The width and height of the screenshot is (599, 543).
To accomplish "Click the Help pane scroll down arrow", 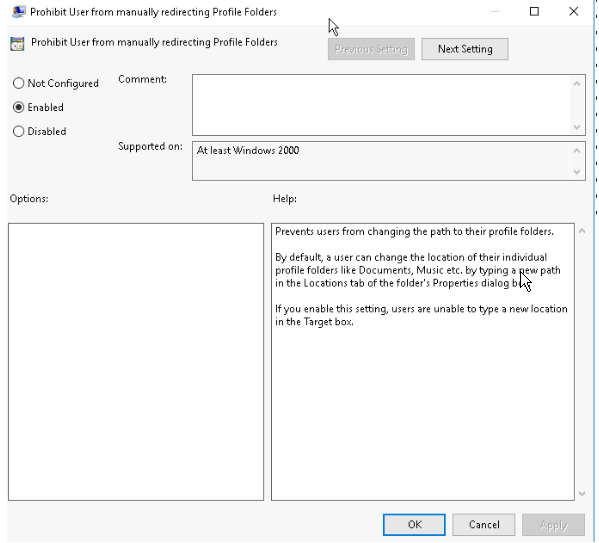I will [x=582, y=493].
